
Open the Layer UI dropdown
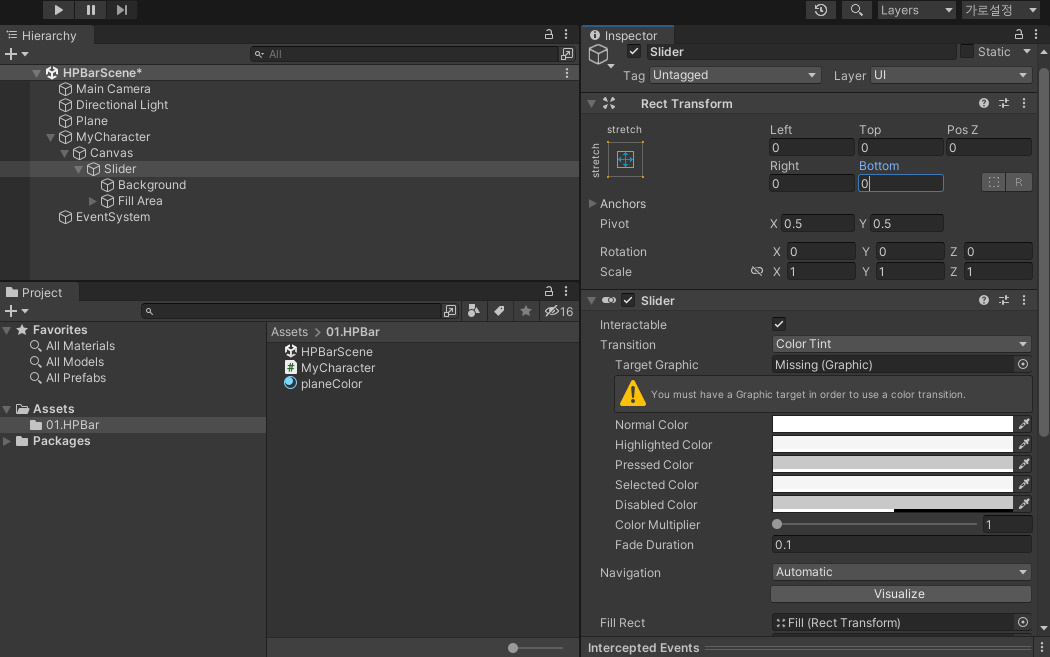[950, 75]
